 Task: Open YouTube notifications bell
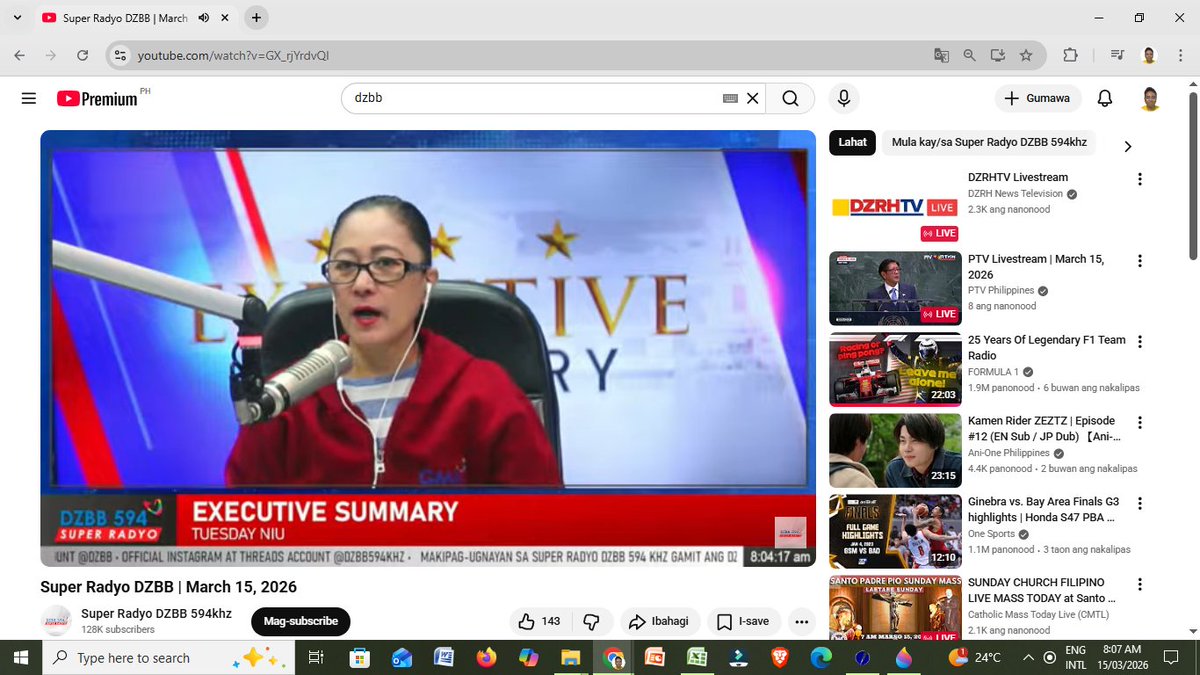tap(1105, 98)
